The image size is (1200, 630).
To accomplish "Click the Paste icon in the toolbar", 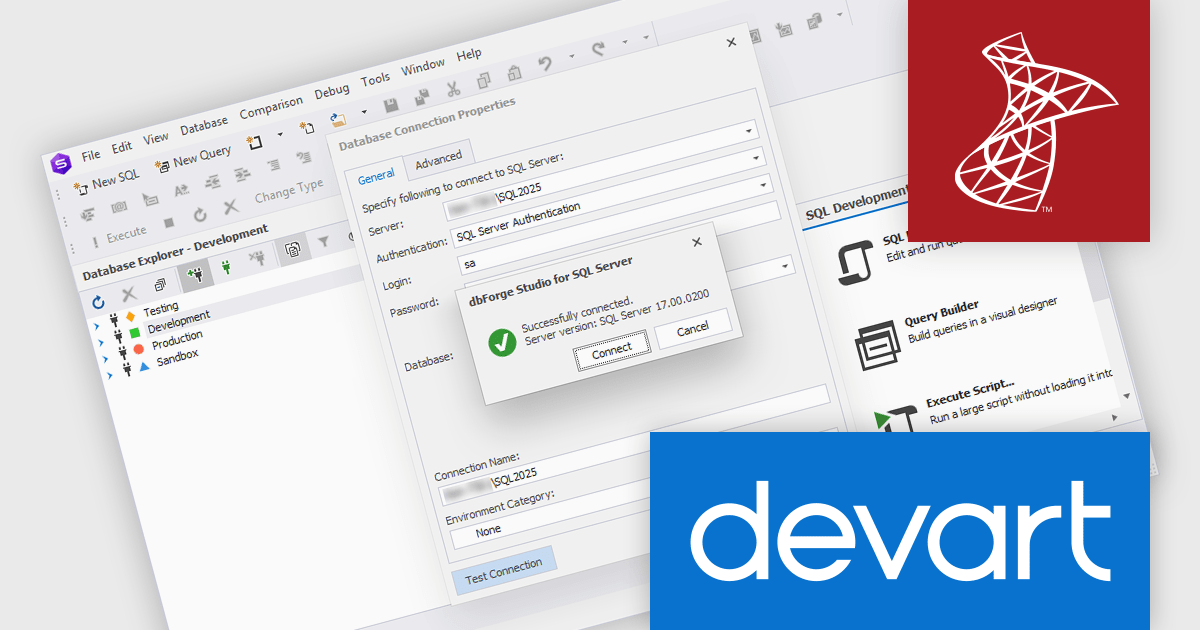I will coord(514,72).
